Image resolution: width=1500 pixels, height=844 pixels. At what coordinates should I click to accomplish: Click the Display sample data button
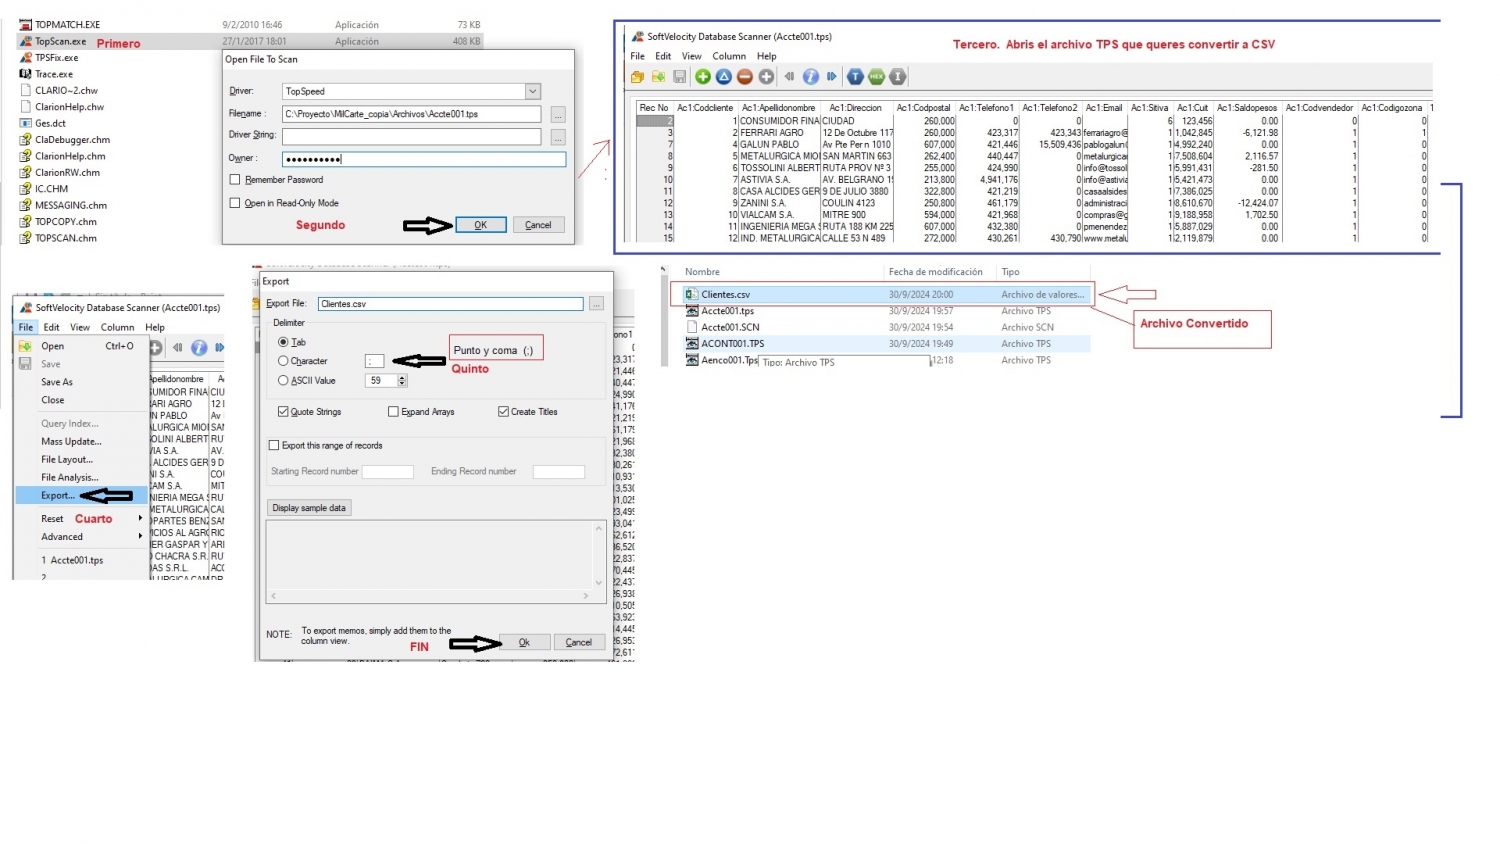pyautogui.click(x=309, y=508)
